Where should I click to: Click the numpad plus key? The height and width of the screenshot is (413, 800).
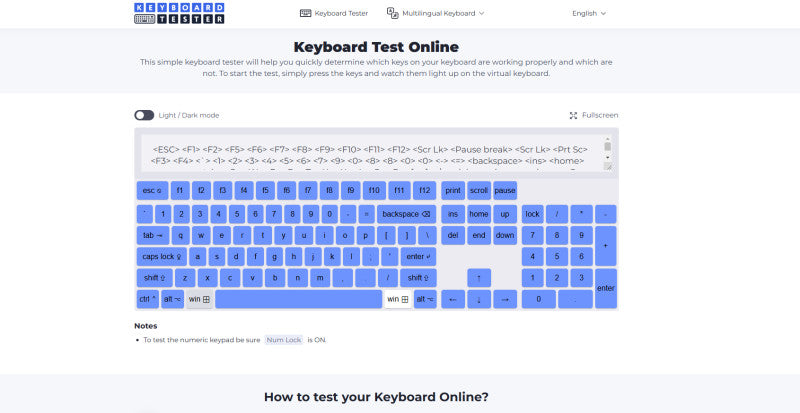pyautogui.click(x=606, y=246)
